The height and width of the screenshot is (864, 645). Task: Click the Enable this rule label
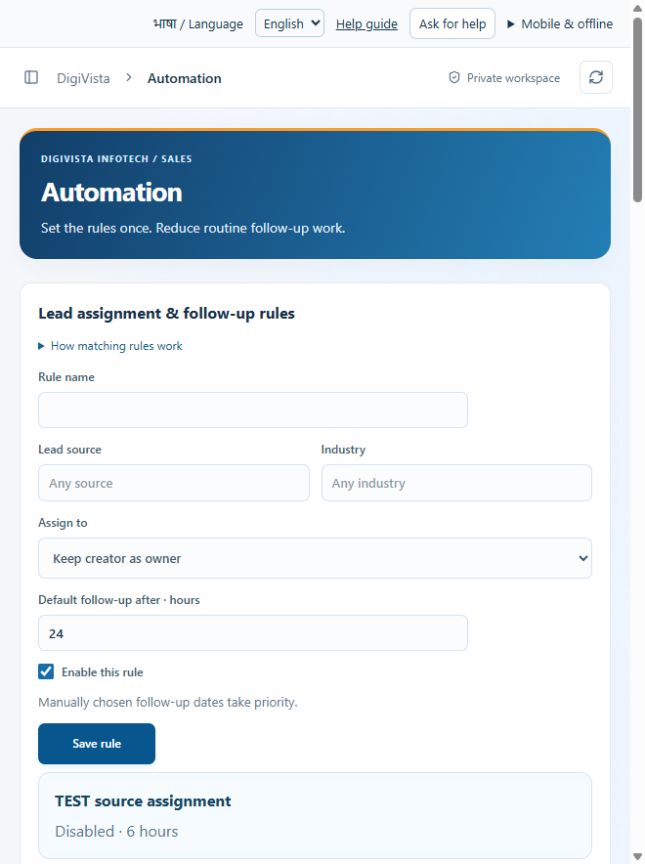[102, 672]
